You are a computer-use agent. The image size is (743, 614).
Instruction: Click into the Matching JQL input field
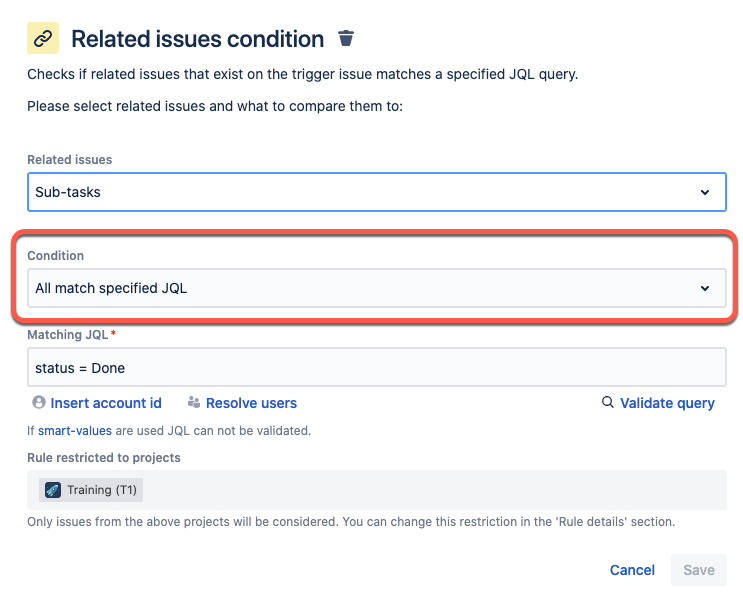(376, 368)
